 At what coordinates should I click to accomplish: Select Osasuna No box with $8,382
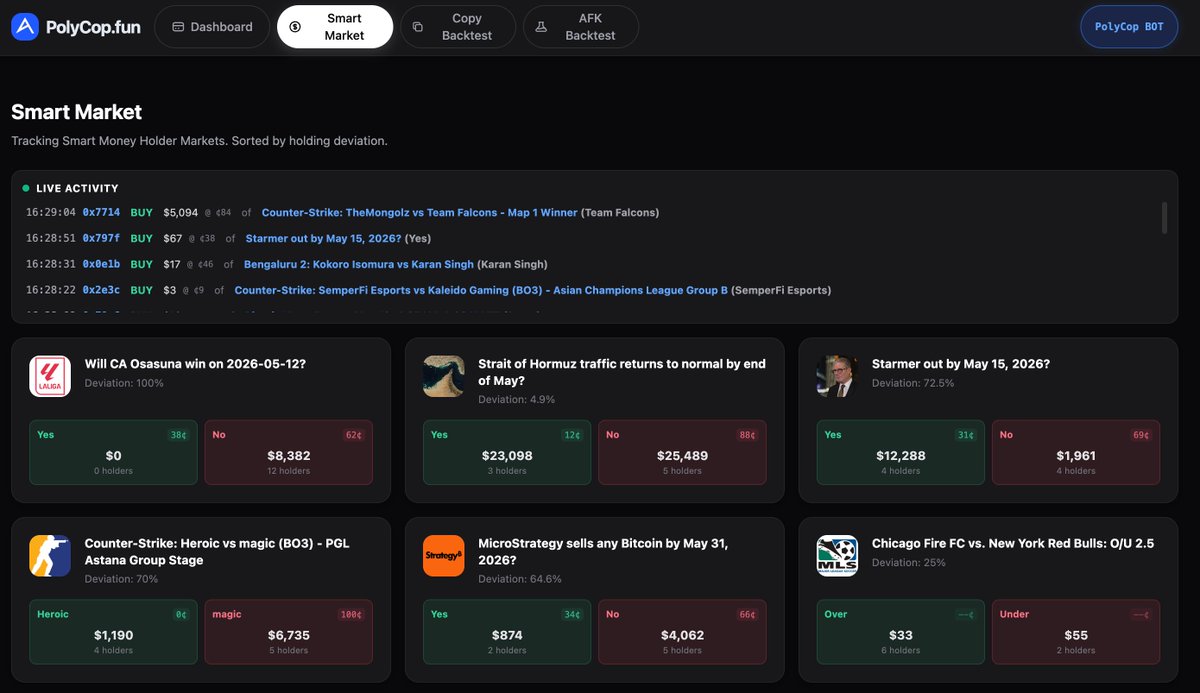pyautogui.click(x=289, y=452)
